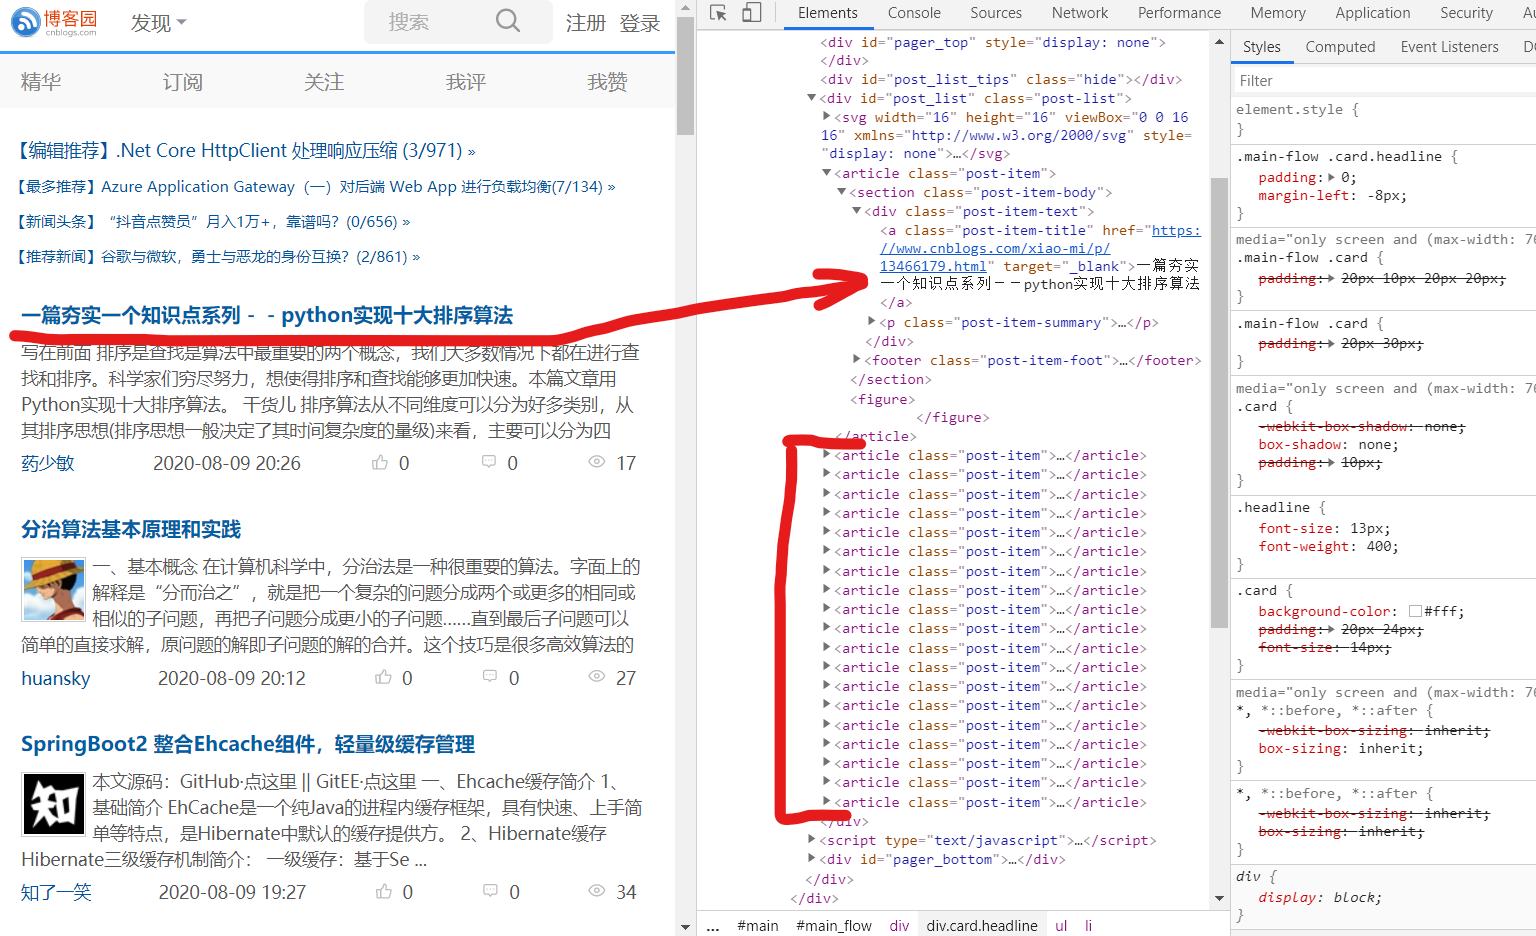Click the eye icon on 知了一笑's post
The image size is (1536, 936).
coord(597,891)
